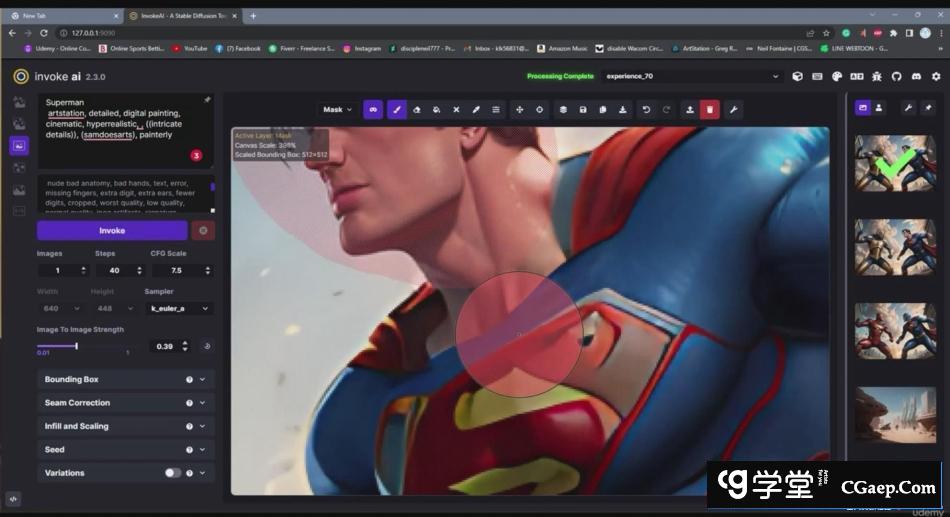Pin the gallery panel
The width and height of the screenshot is (950, 517).
tap(928, 107)
